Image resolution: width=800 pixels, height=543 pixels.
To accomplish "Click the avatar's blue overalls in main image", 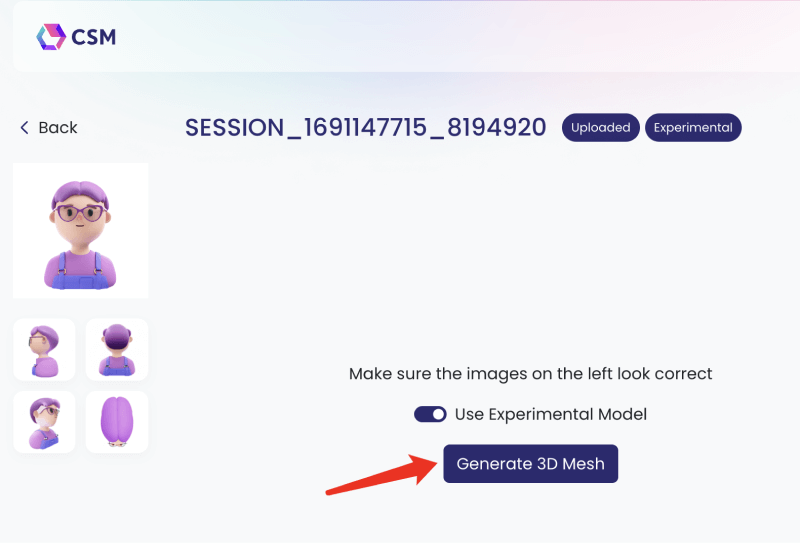I will coord(80,270).
